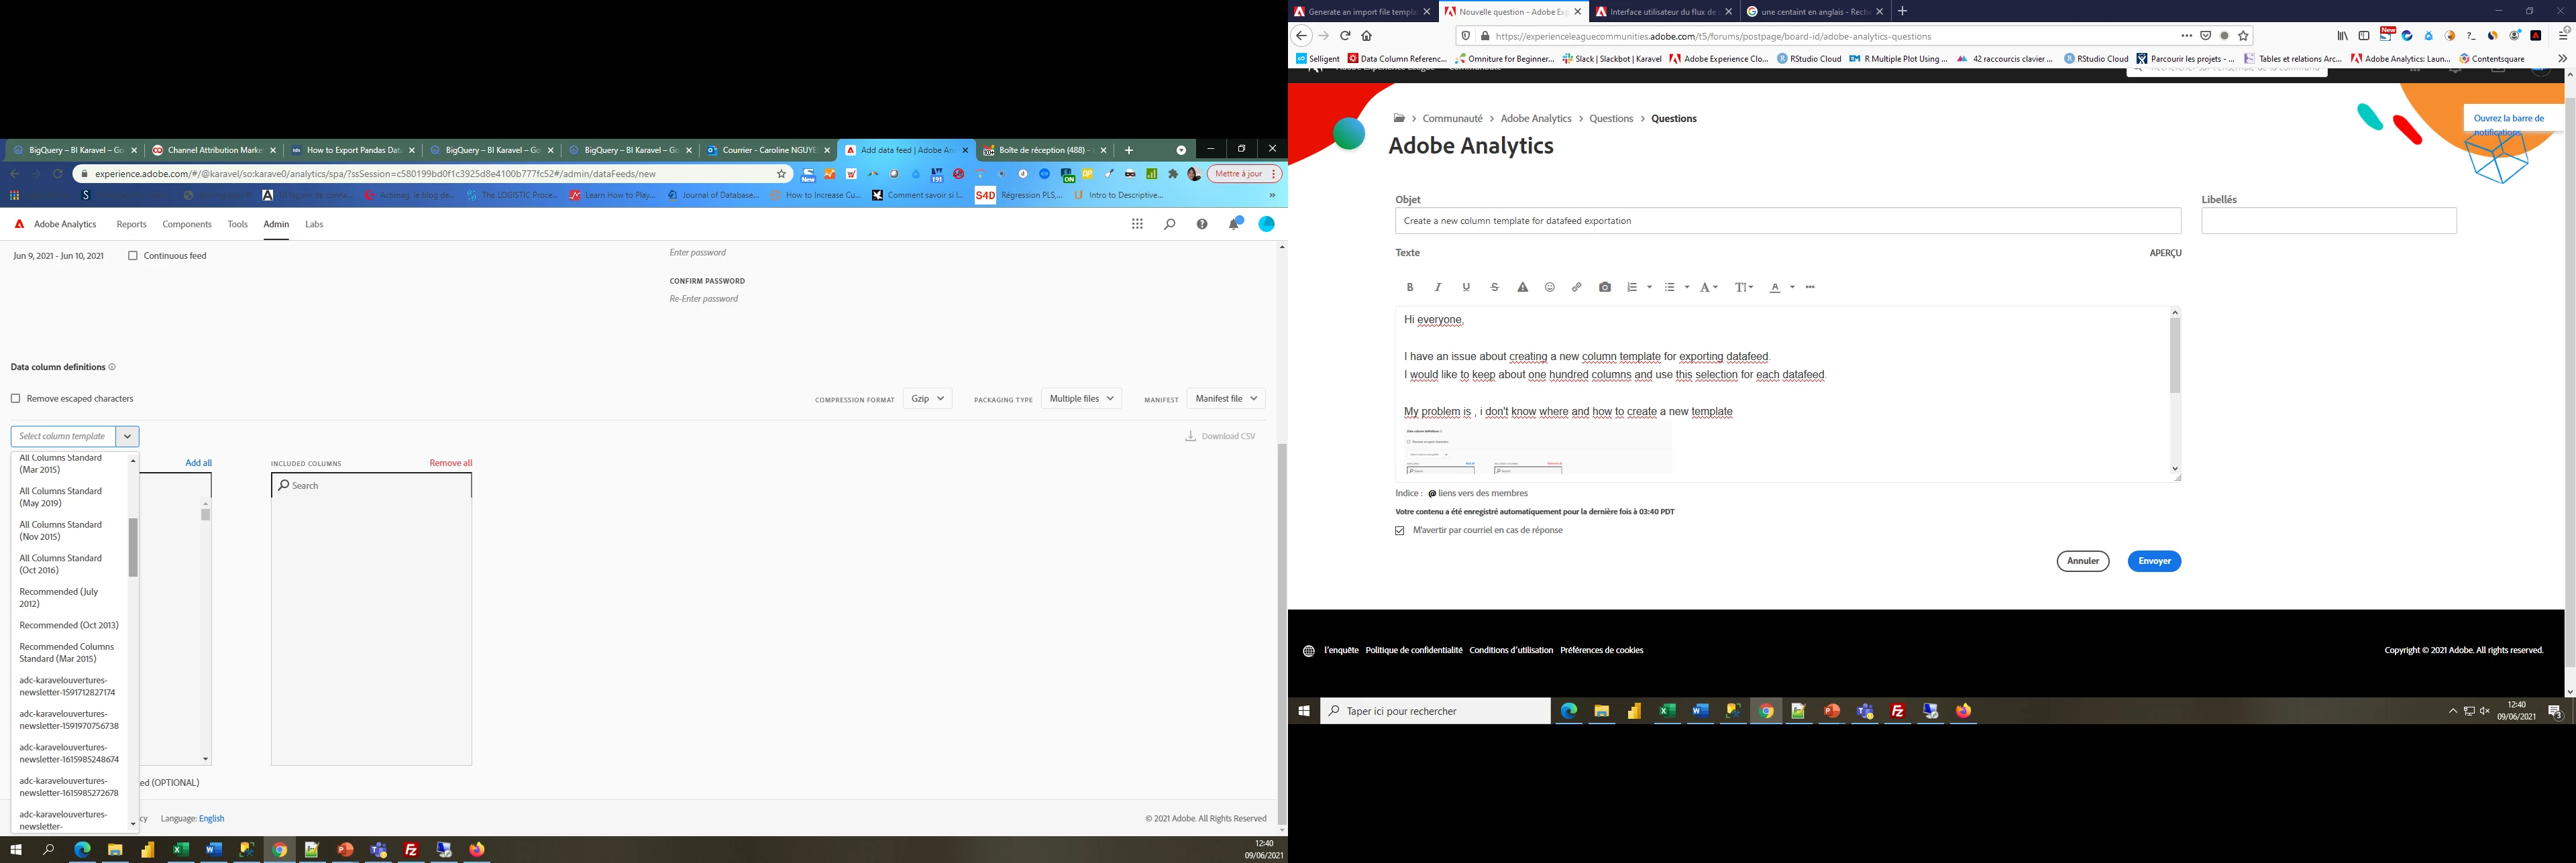
Task: Insert a photo using the camera icon
Action: (1605, 288)
